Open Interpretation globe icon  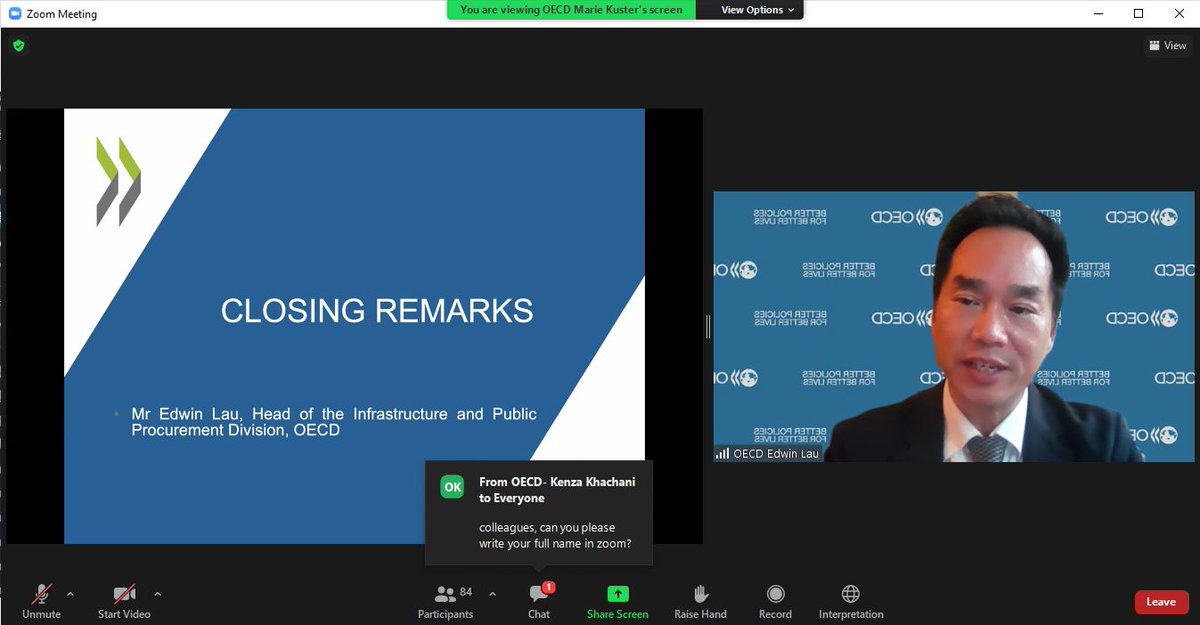click(x=851, y=594)
